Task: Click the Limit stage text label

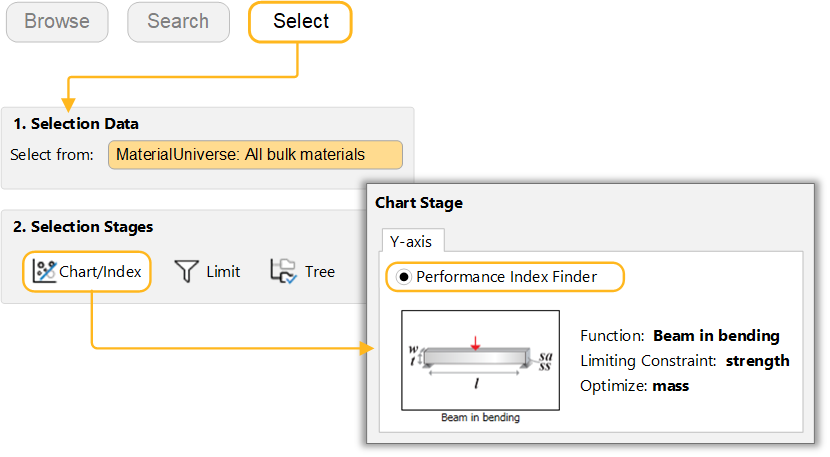Action: [x=223, y=271]
